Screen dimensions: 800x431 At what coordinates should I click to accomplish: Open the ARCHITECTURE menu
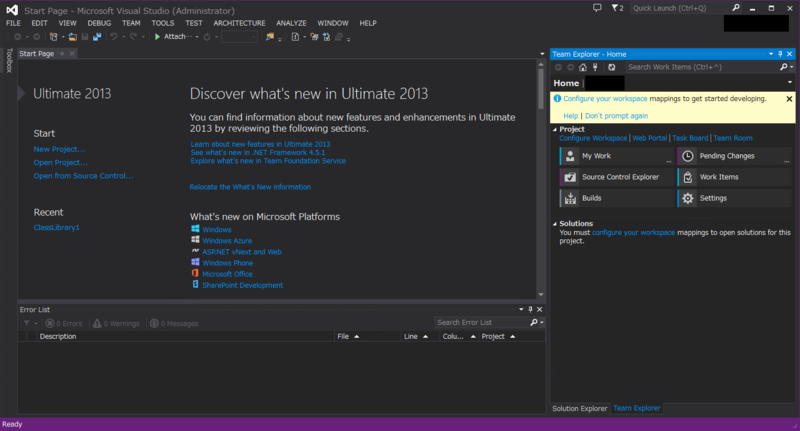(x=239, y=23)
